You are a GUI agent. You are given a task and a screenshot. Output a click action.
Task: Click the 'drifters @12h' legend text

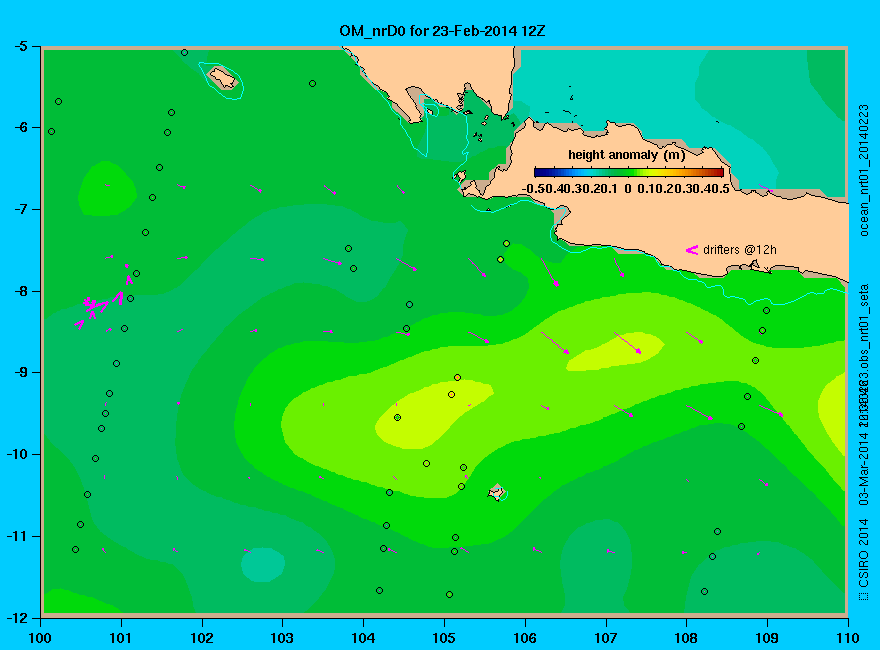pos(740,250)
